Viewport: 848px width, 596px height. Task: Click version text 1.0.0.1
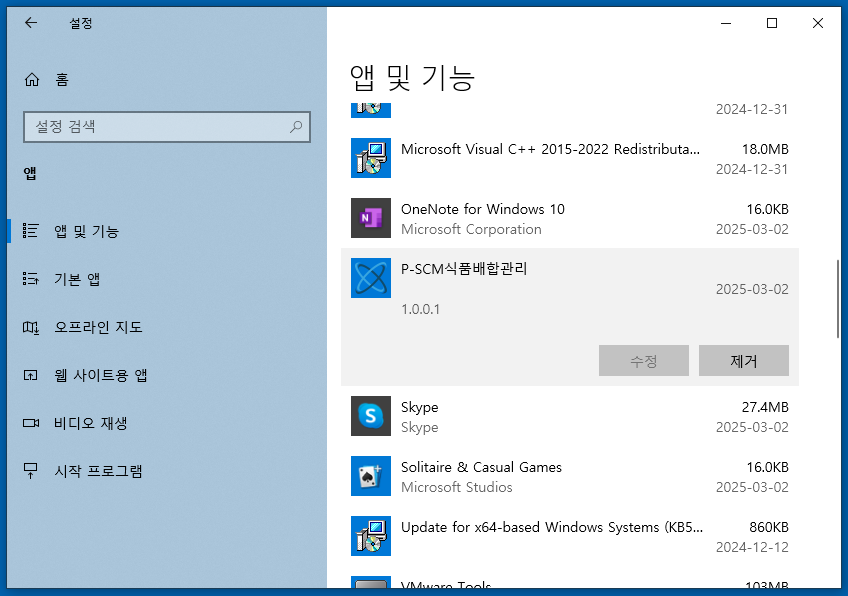(x=420, y=309)
